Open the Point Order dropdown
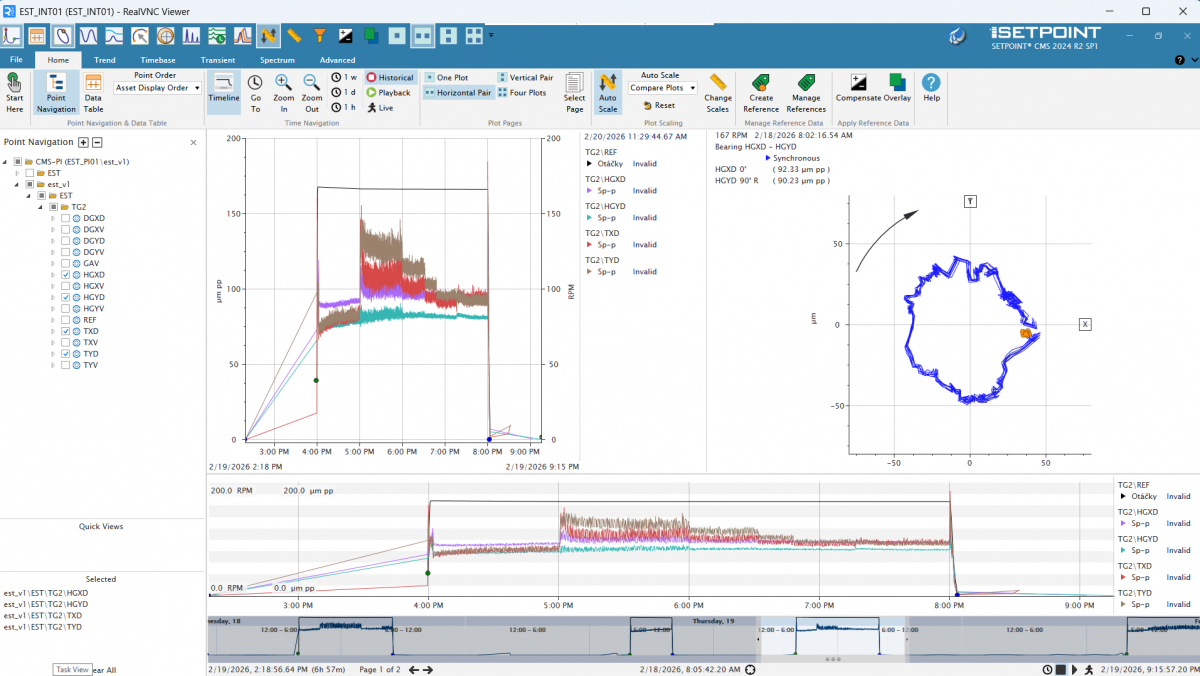 pos(158,88)
